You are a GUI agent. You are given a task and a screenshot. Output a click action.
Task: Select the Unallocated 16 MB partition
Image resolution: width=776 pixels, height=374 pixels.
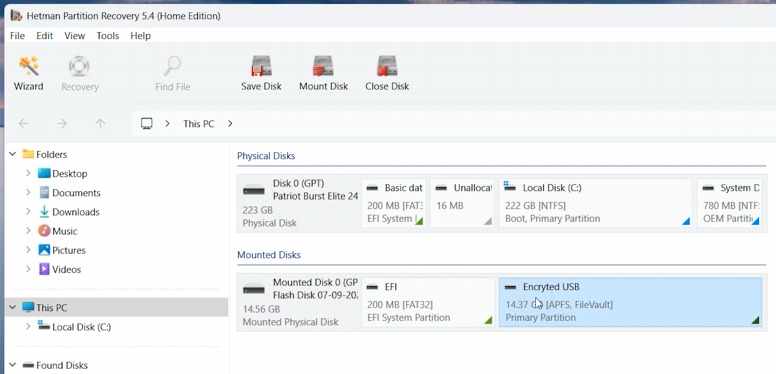coord(462,203)
